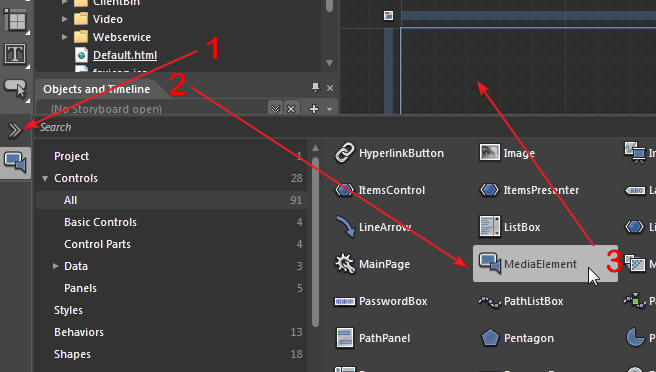Open storyboard options dropdown arrow

point(330,109)
